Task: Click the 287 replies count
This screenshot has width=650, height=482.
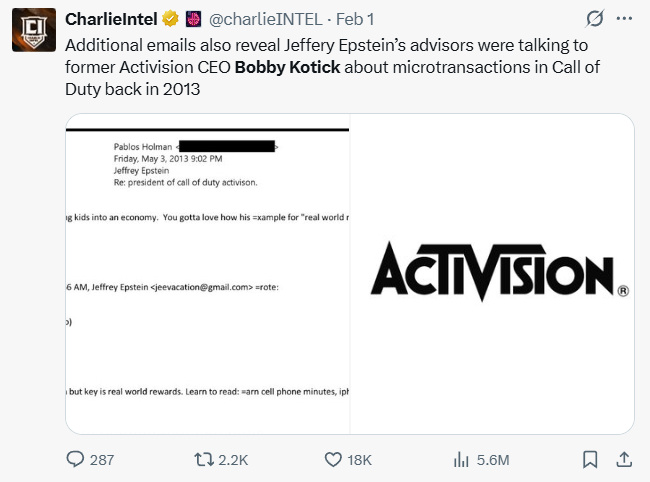Action: [102, 459]
